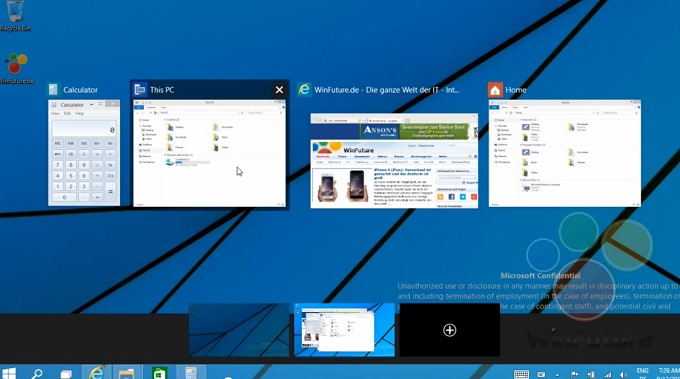Click the "Calculator" title label above its preview
The width and height of the screenshot is (680, 379).
tap(80, 90)
